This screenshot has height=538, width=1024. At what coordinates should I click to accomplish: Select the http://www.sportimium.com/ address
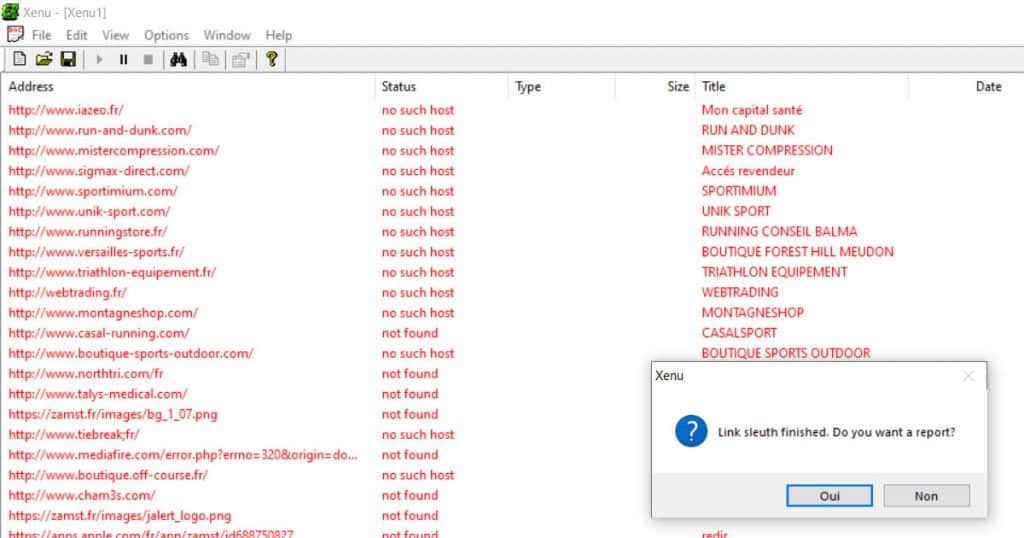coord(93,191)
